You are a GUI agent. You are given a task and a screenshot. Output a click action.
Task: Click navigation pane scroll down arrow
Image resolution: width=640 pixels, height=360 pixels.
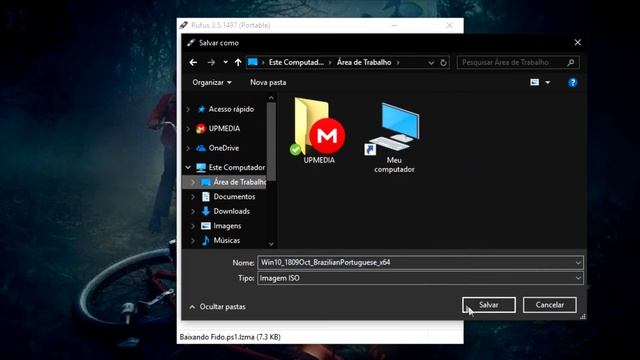(x=271, y=244)
